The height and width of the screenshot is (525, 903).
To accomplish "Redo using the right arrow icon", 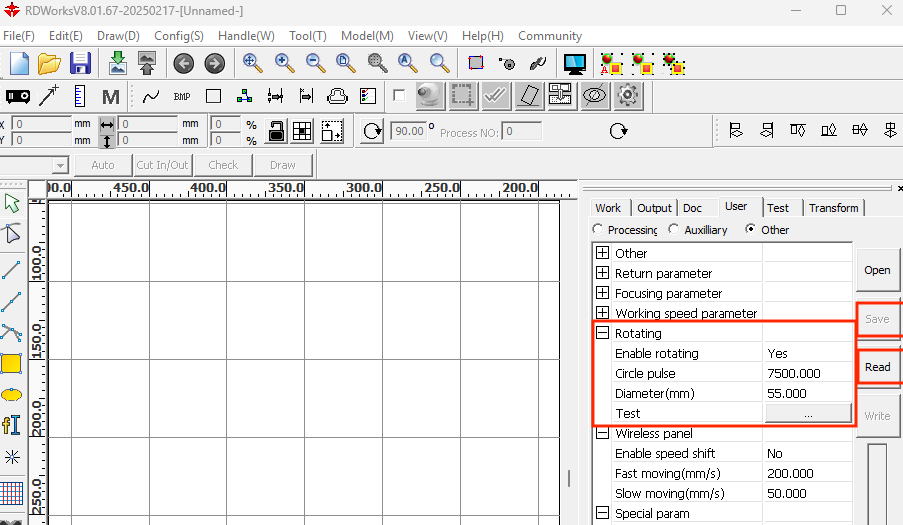I will click(215, 63).
